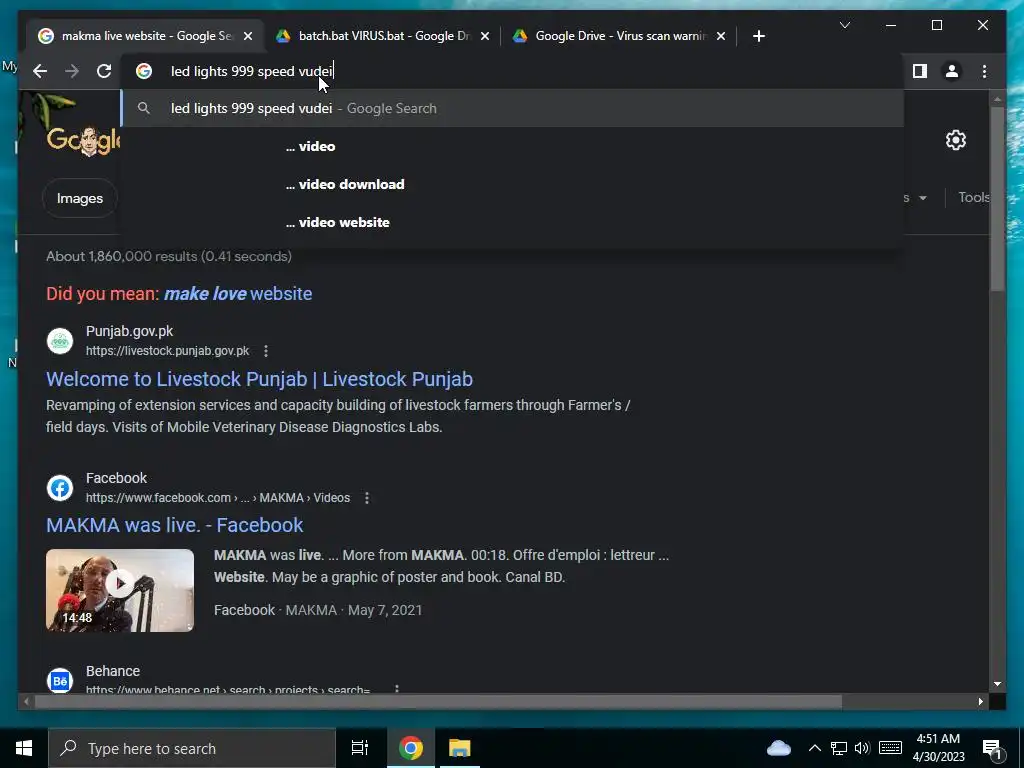The height and width of the screenshot is (768, 1024).
Task: Open Chrome's three-dot menu
Action: (984, 71)
